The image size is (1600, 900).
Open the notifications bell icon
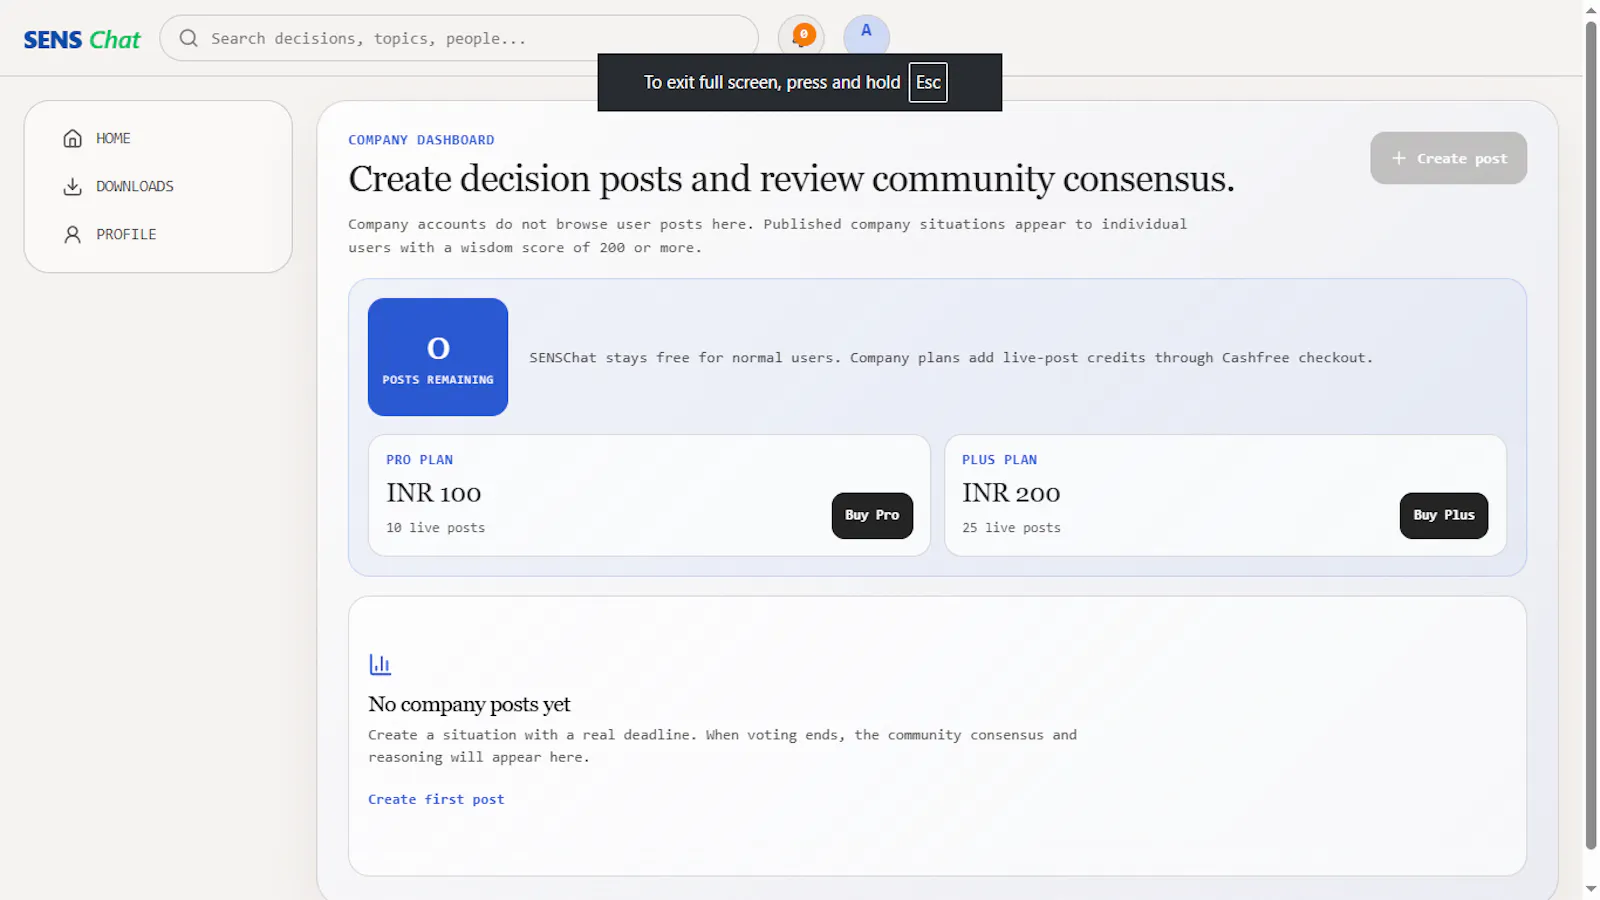(x=801, y=37)
